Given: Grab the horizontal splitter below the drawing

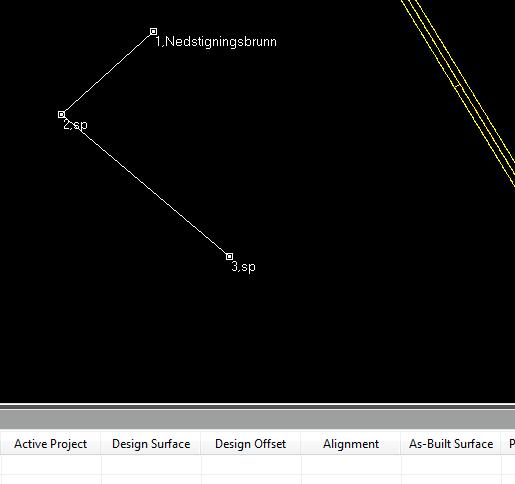Looking at the screenshot, I should point(257,406).
